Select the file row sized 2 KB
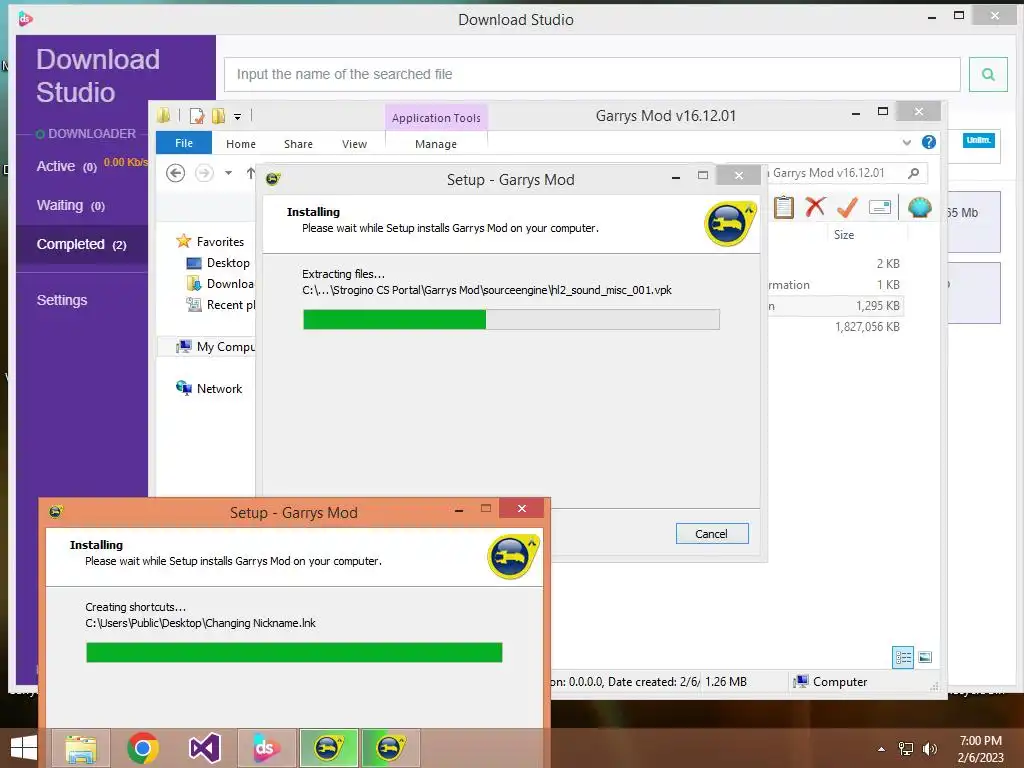The width and height of the screenshot is (1024, 768). [x=837, y=264]
